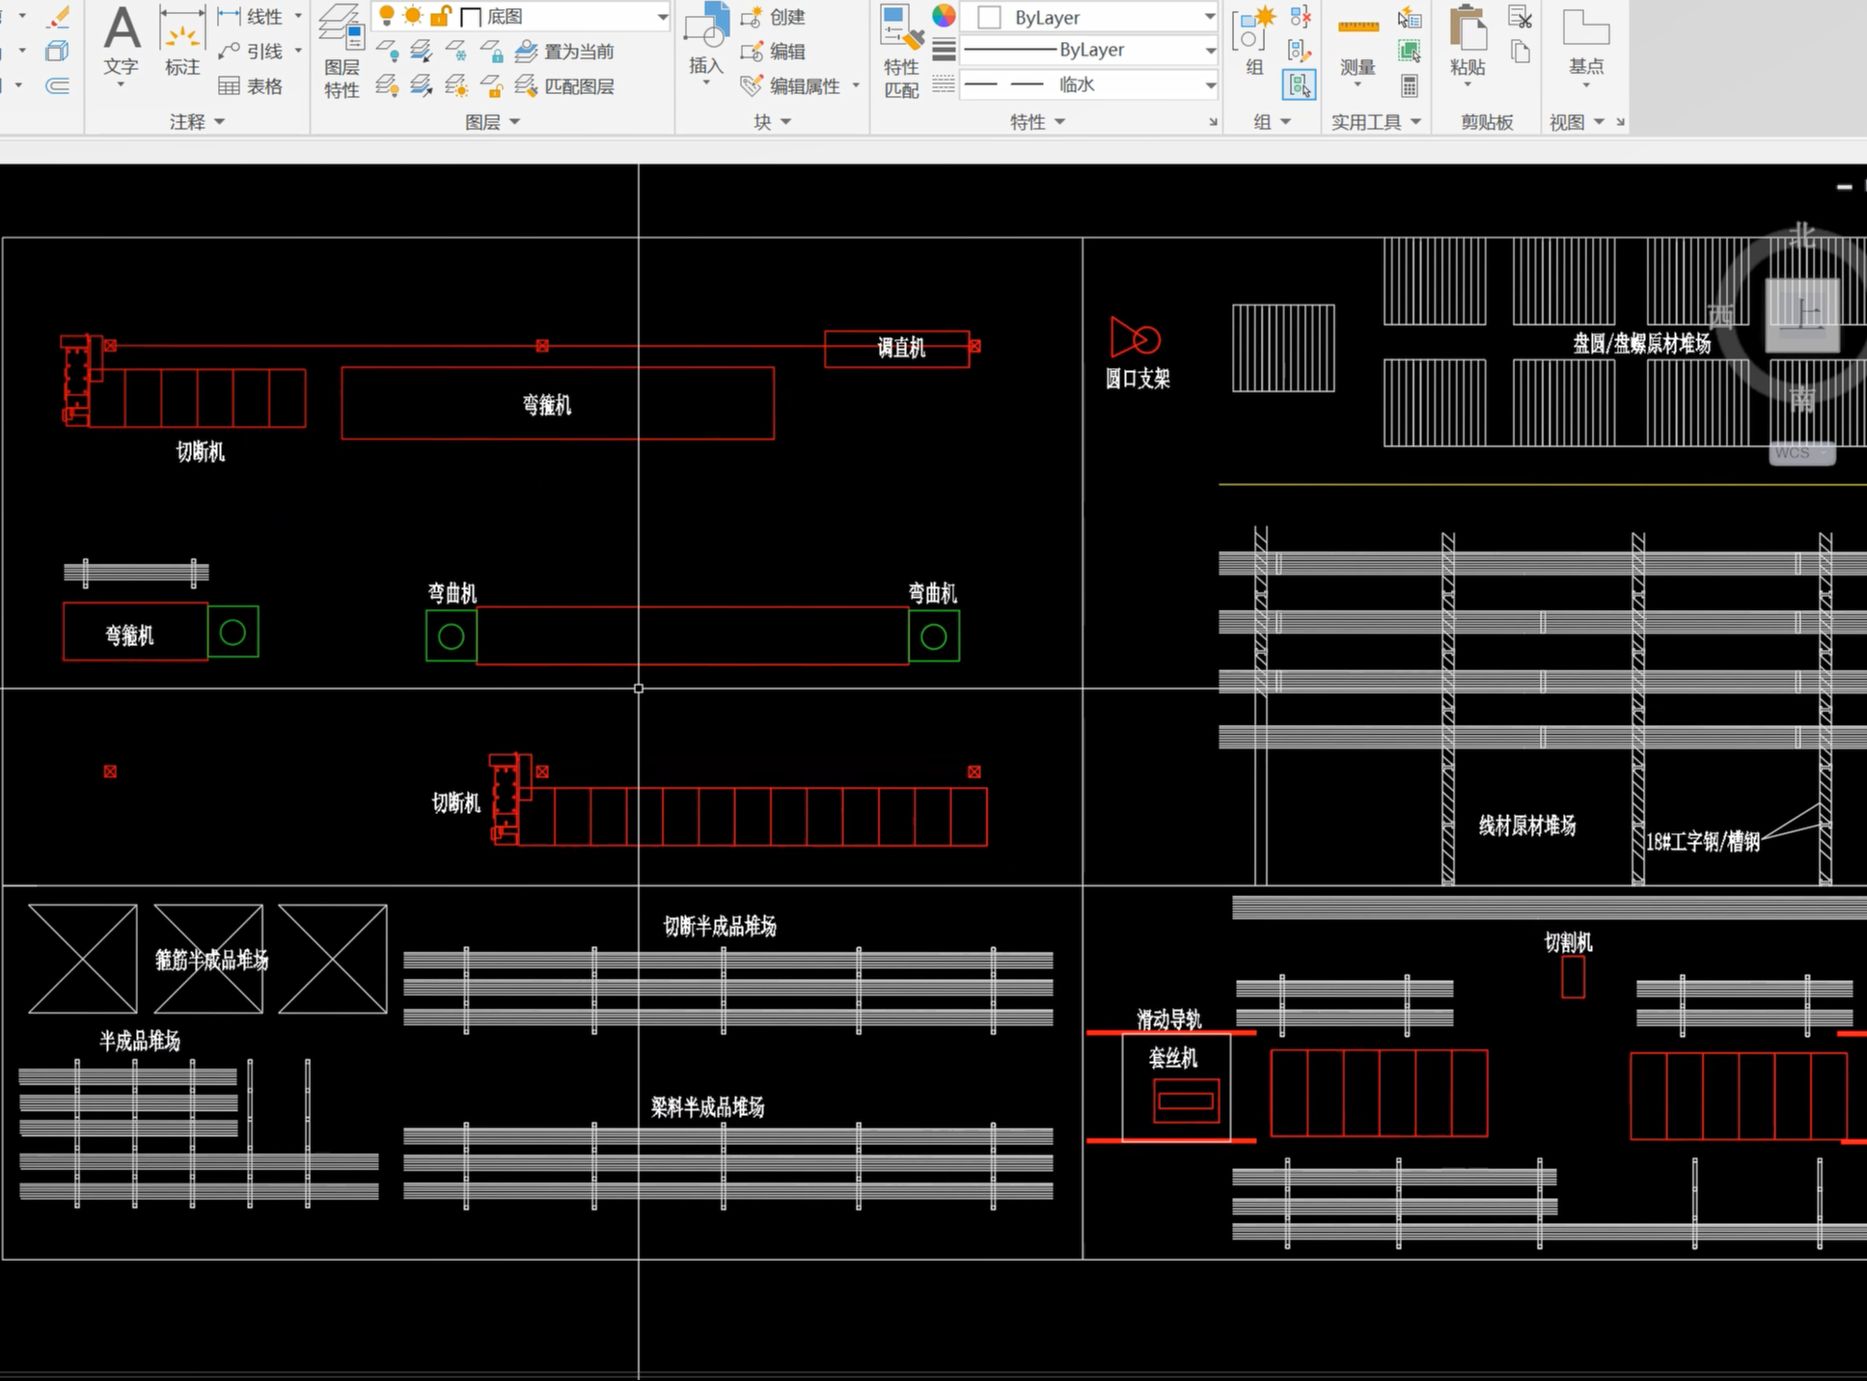This screenshot has height=1381, width=1867.
Task: Click the 置为当前 button
Action: click(x=565, y=51)
